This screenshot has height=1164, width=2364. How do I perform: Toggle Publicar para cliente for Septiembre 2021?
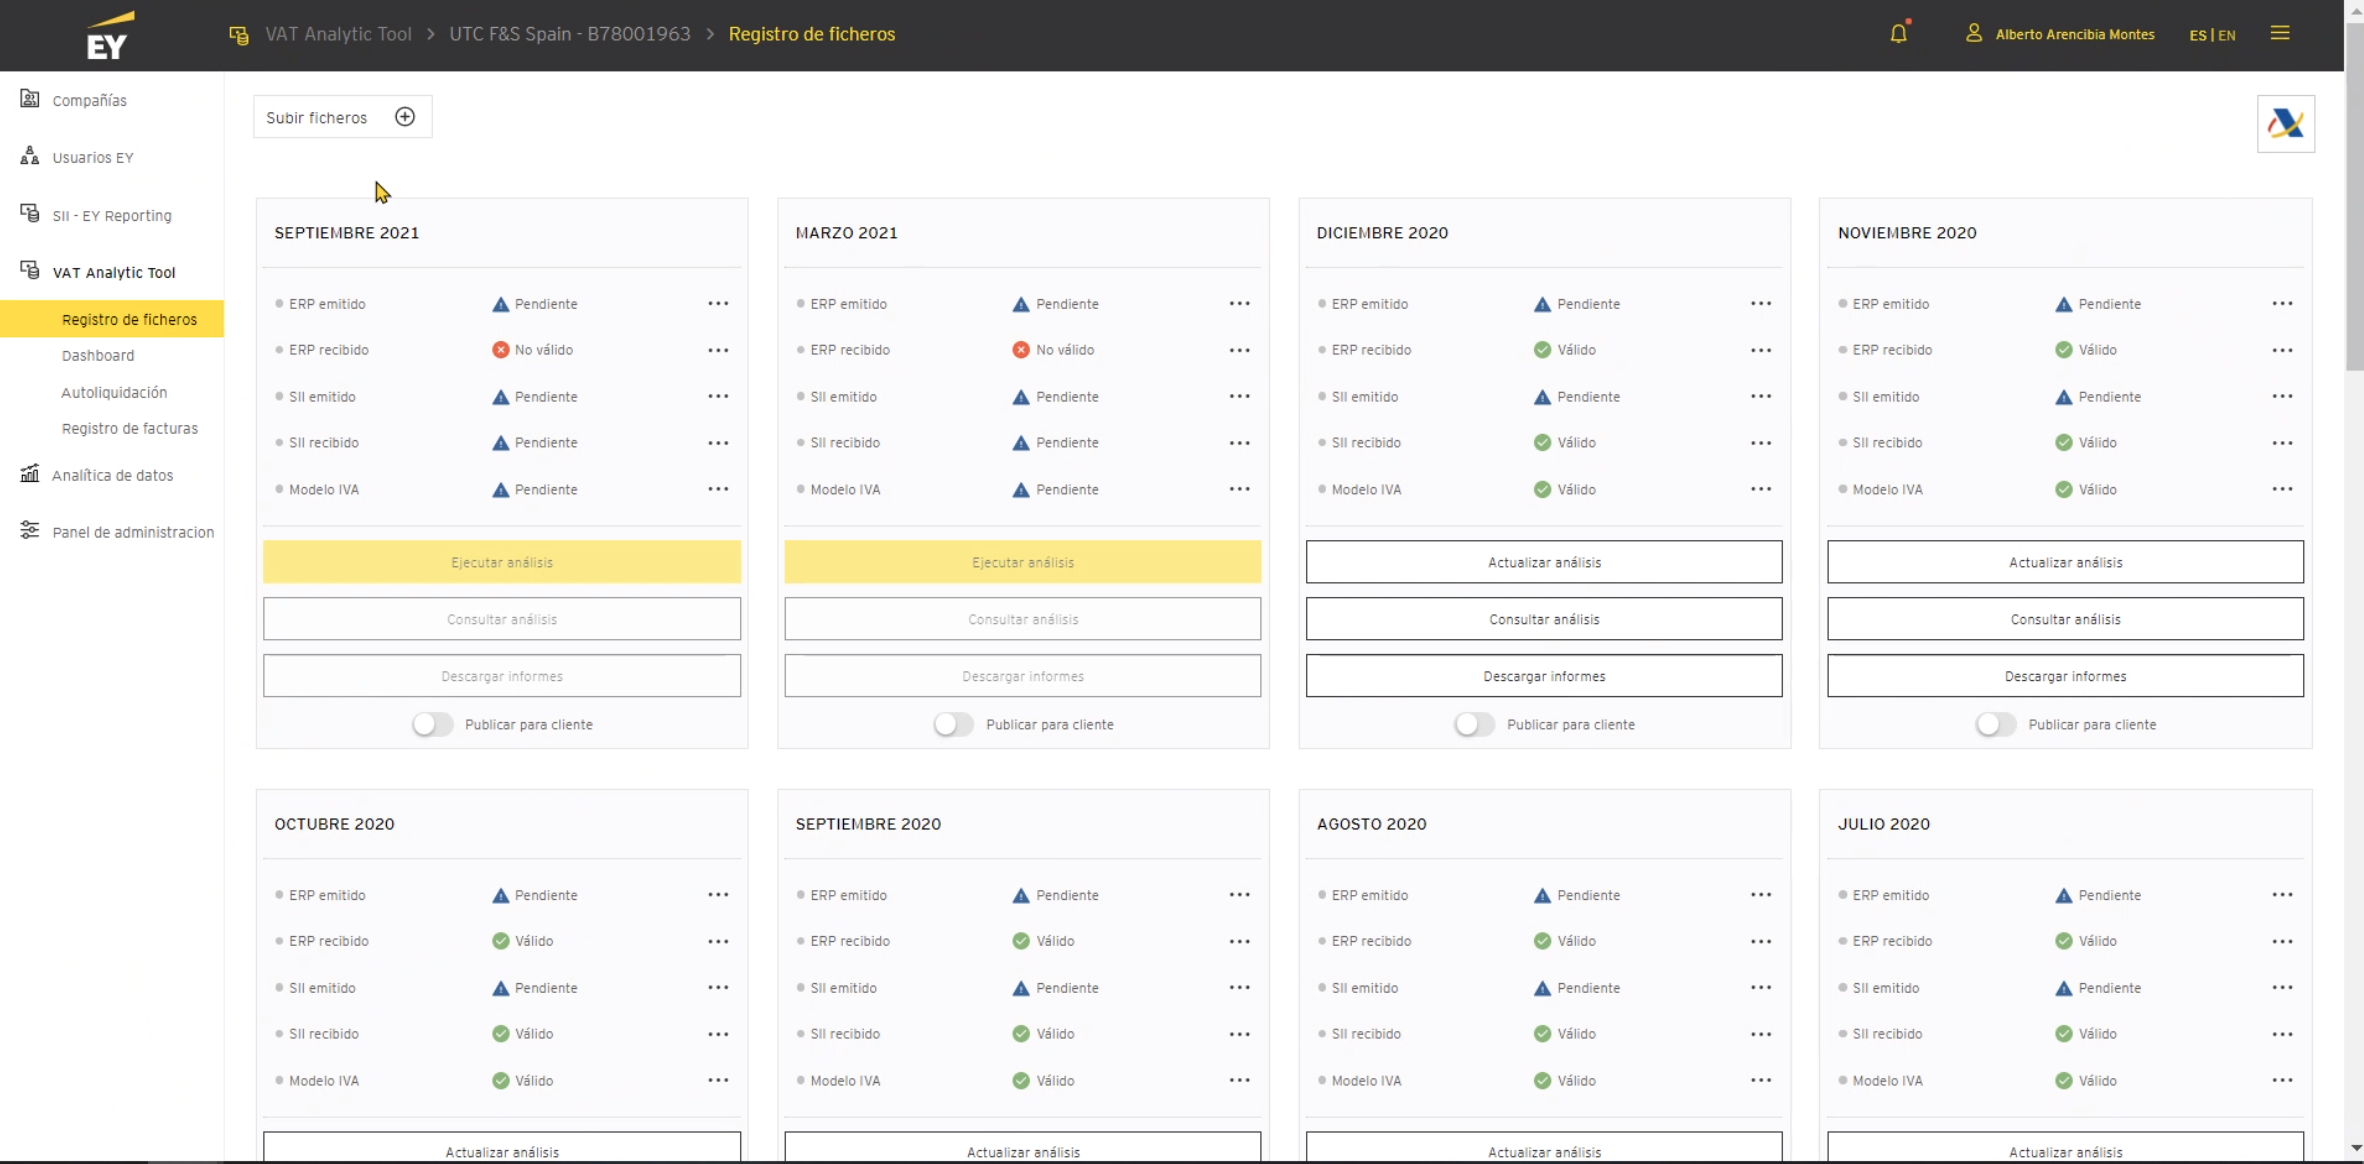(432, 724)
